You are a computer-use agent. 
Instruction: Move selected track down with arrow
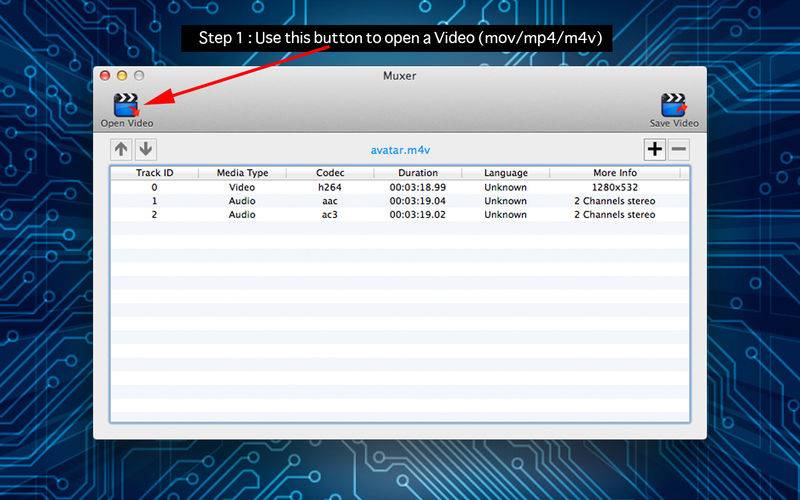click(145, 149)
